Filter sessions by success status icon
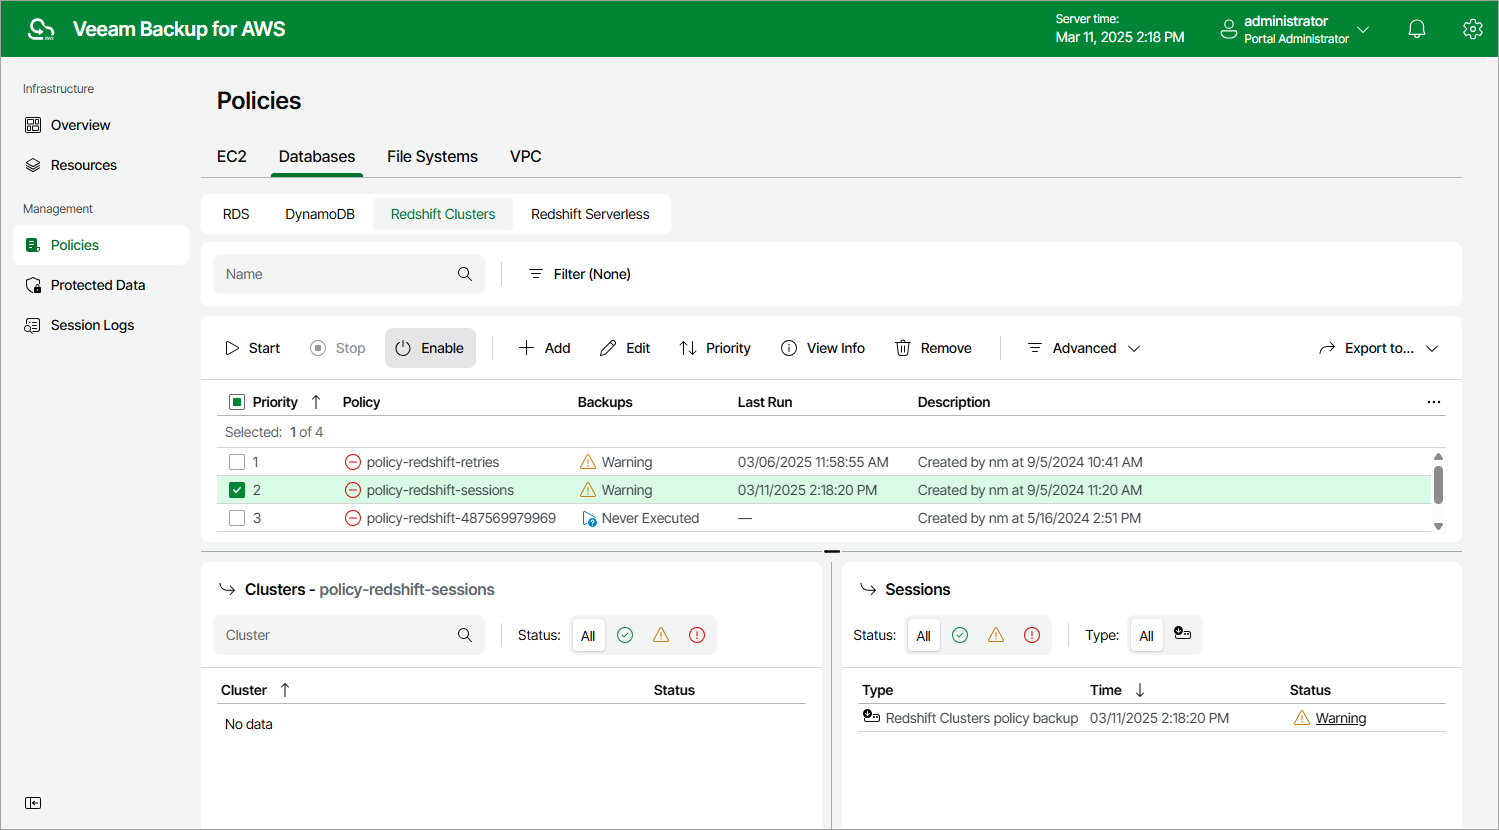The width and height of the screenshot is (1499, 830). (x=960, y=635)
